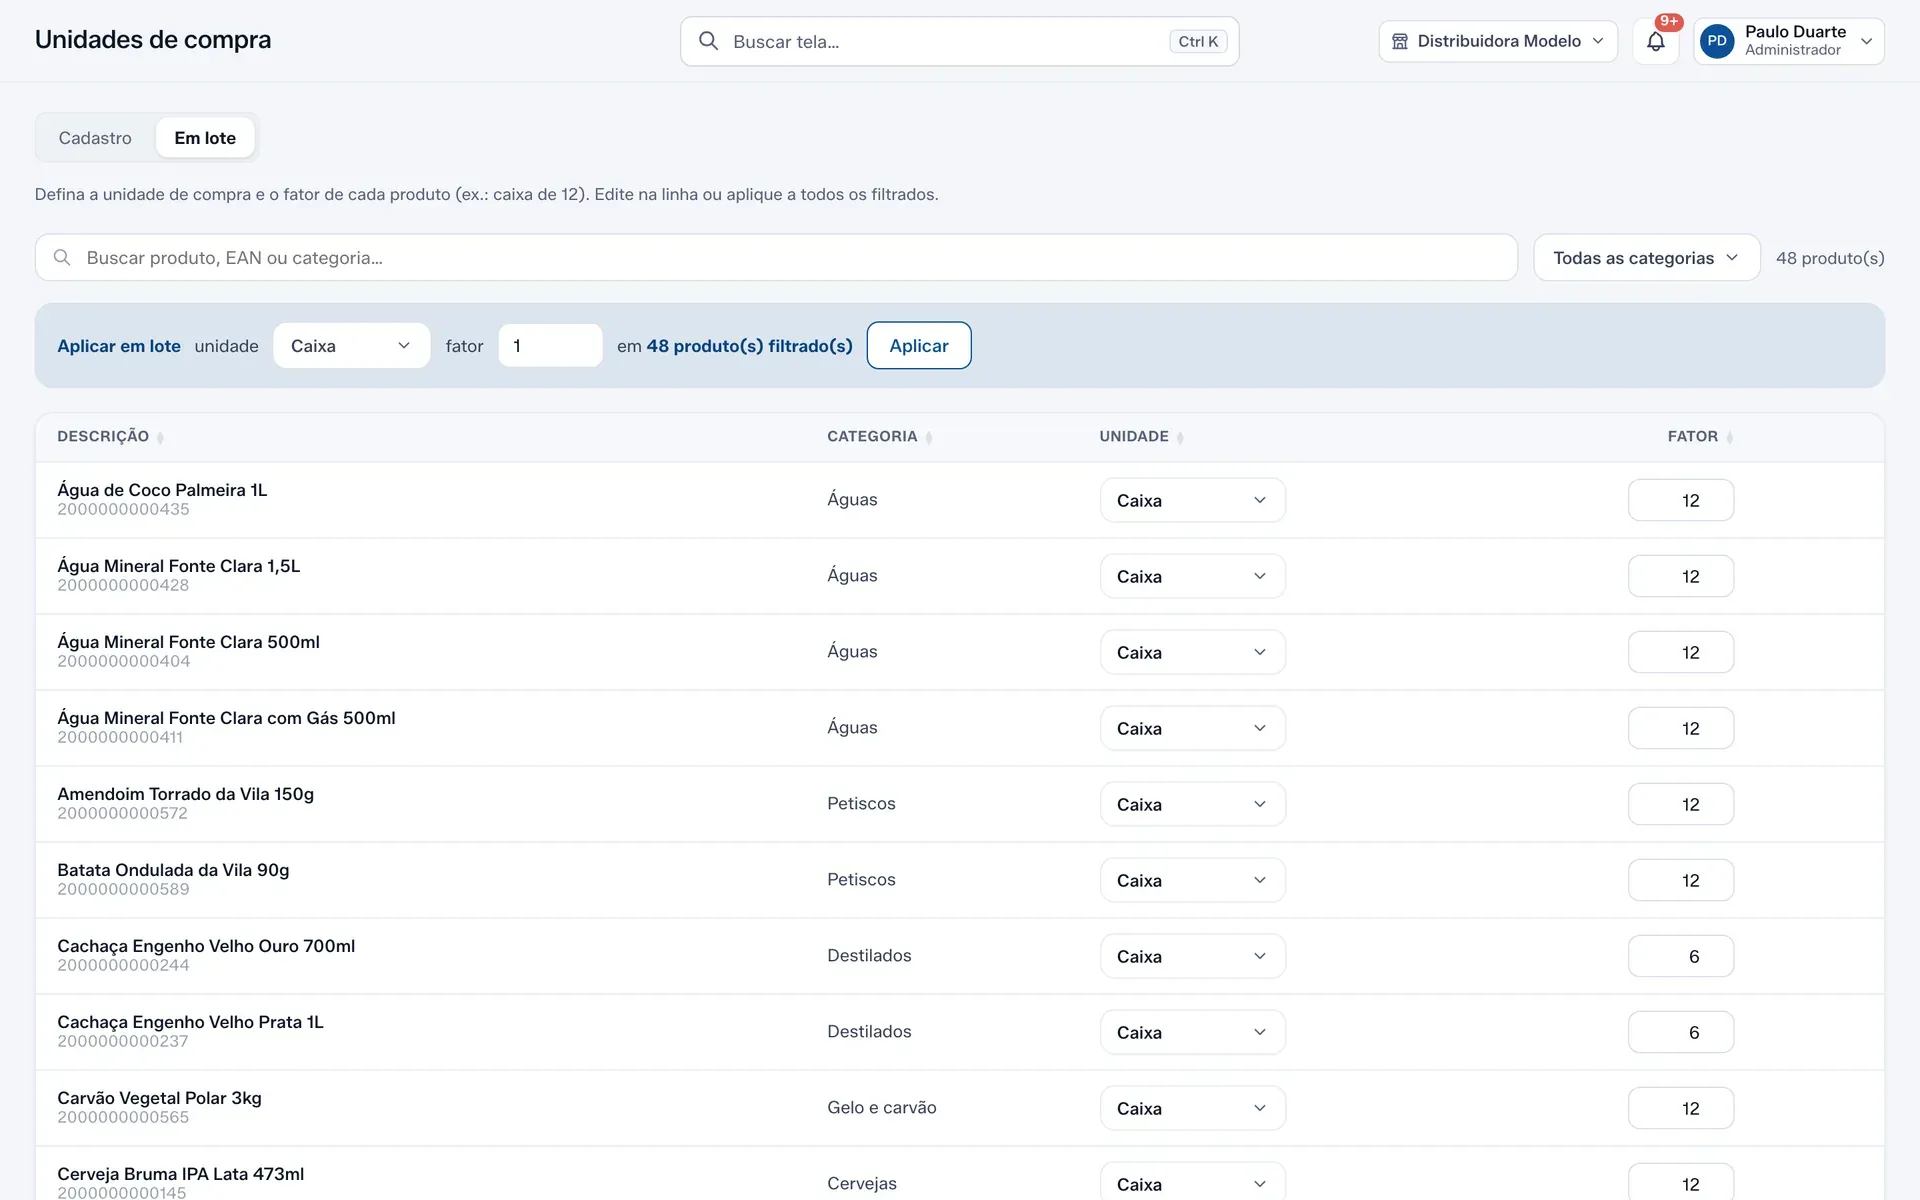Screen dimensions: 1920x1200
Task: Click the batch fator input
Action: click(550, 346)
